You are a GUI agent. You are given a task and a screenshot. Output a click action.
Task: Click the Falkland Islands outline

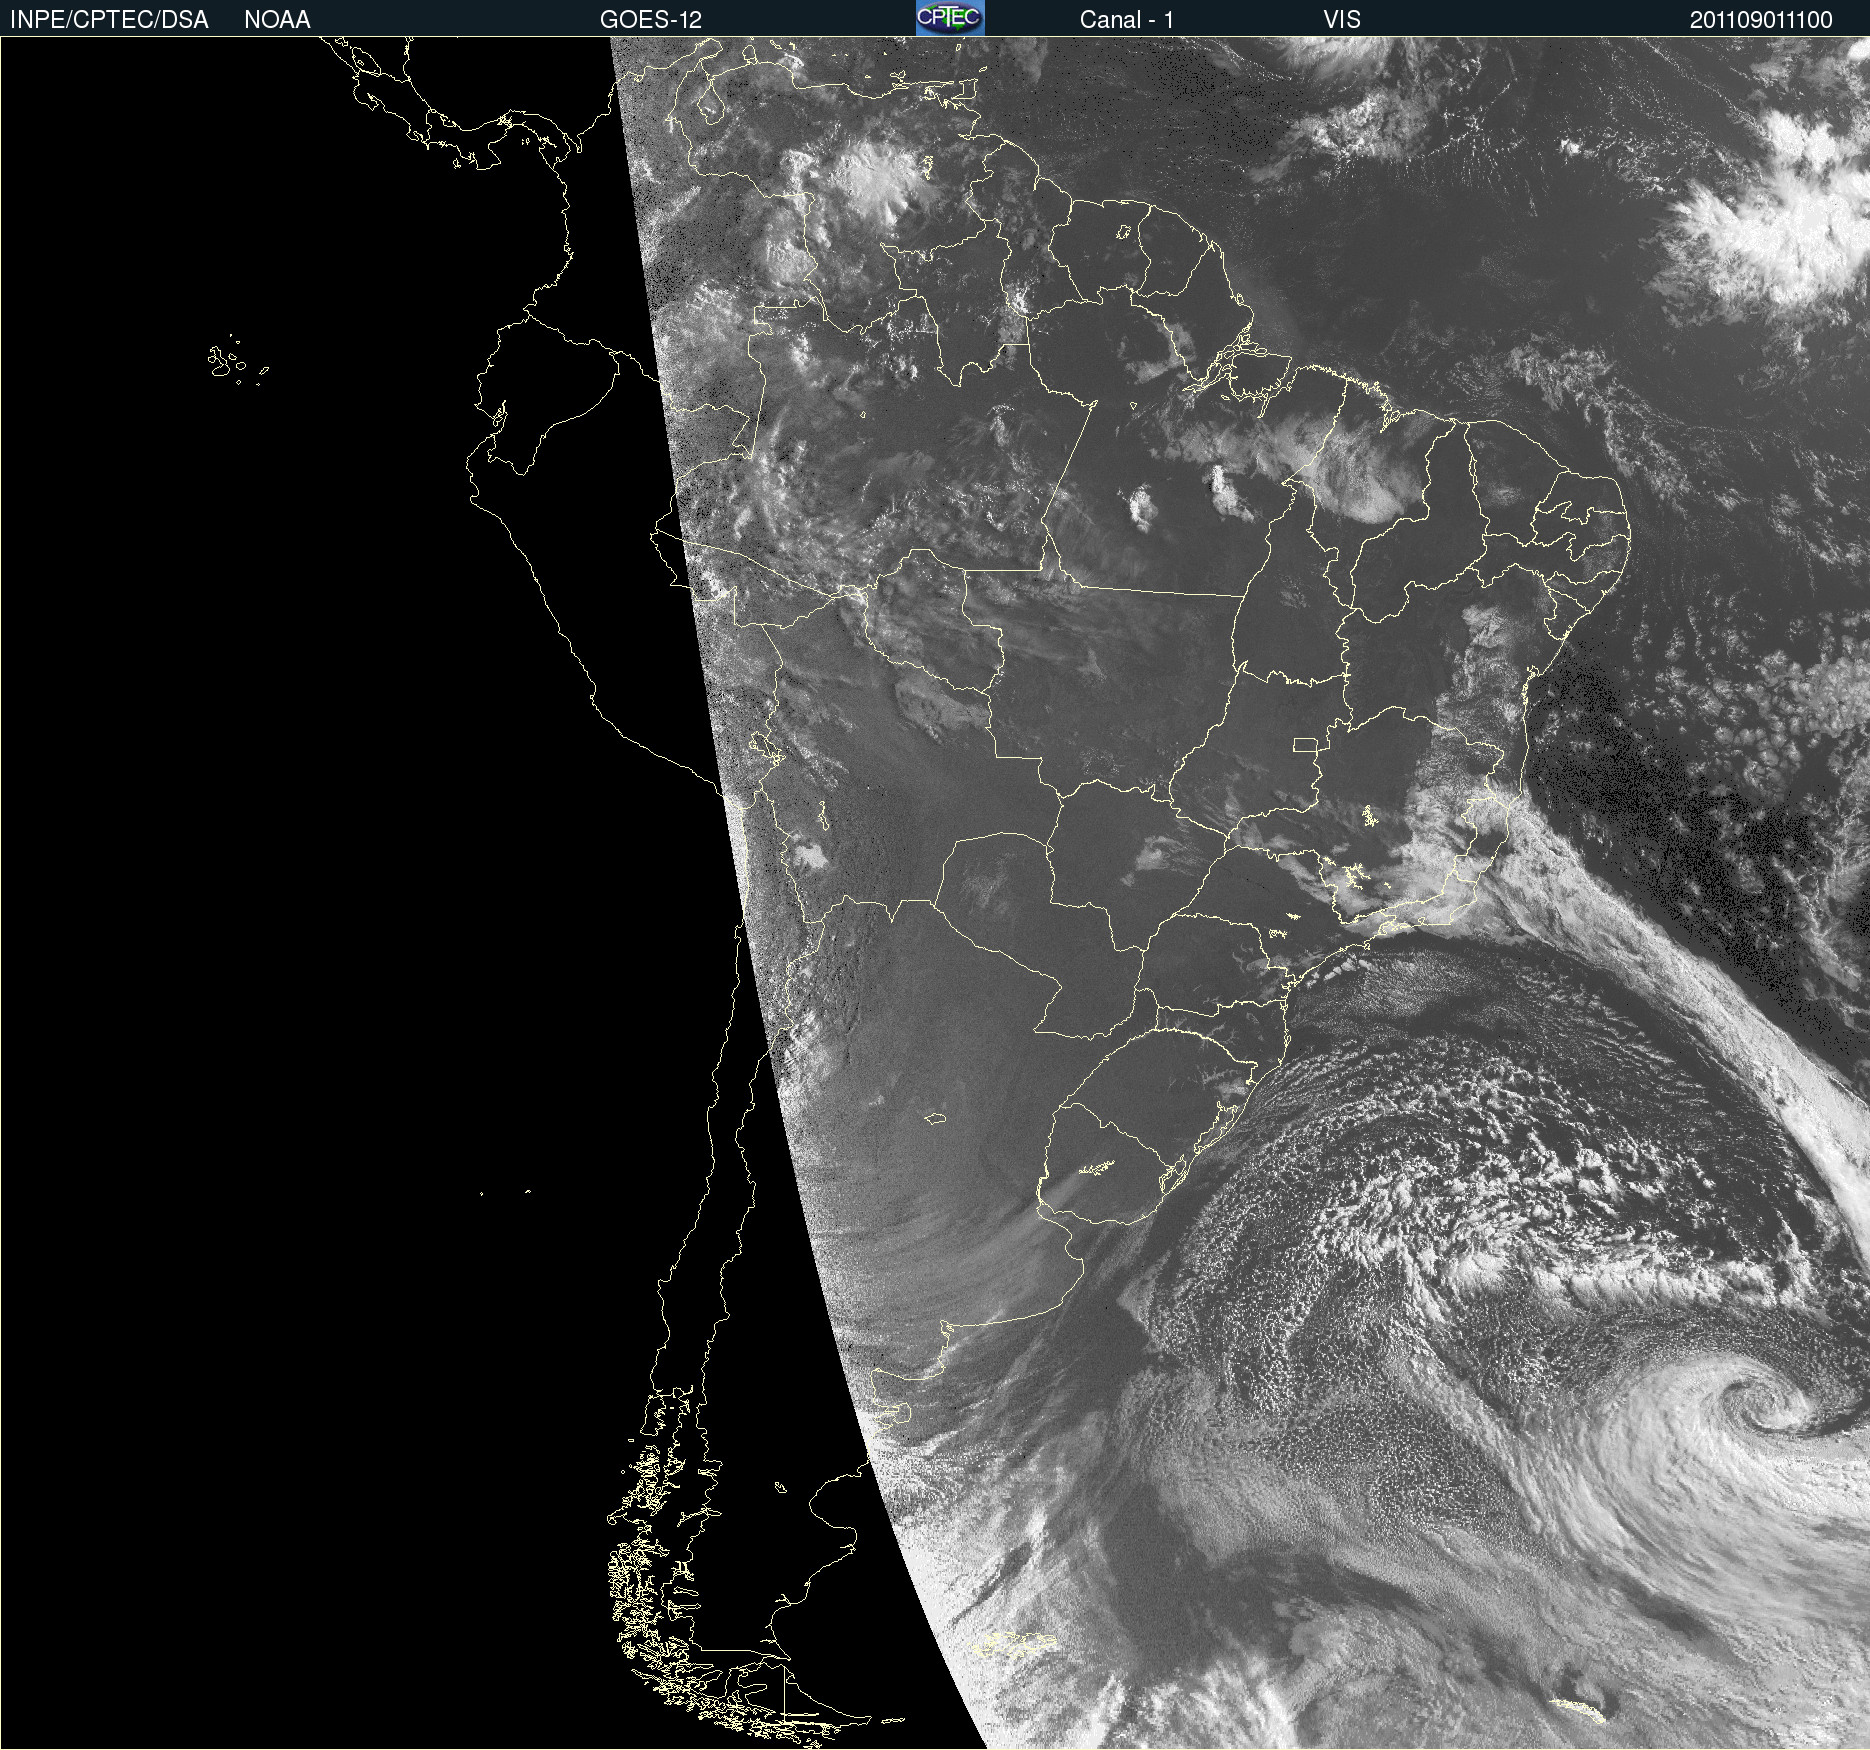(1013, 1645)
